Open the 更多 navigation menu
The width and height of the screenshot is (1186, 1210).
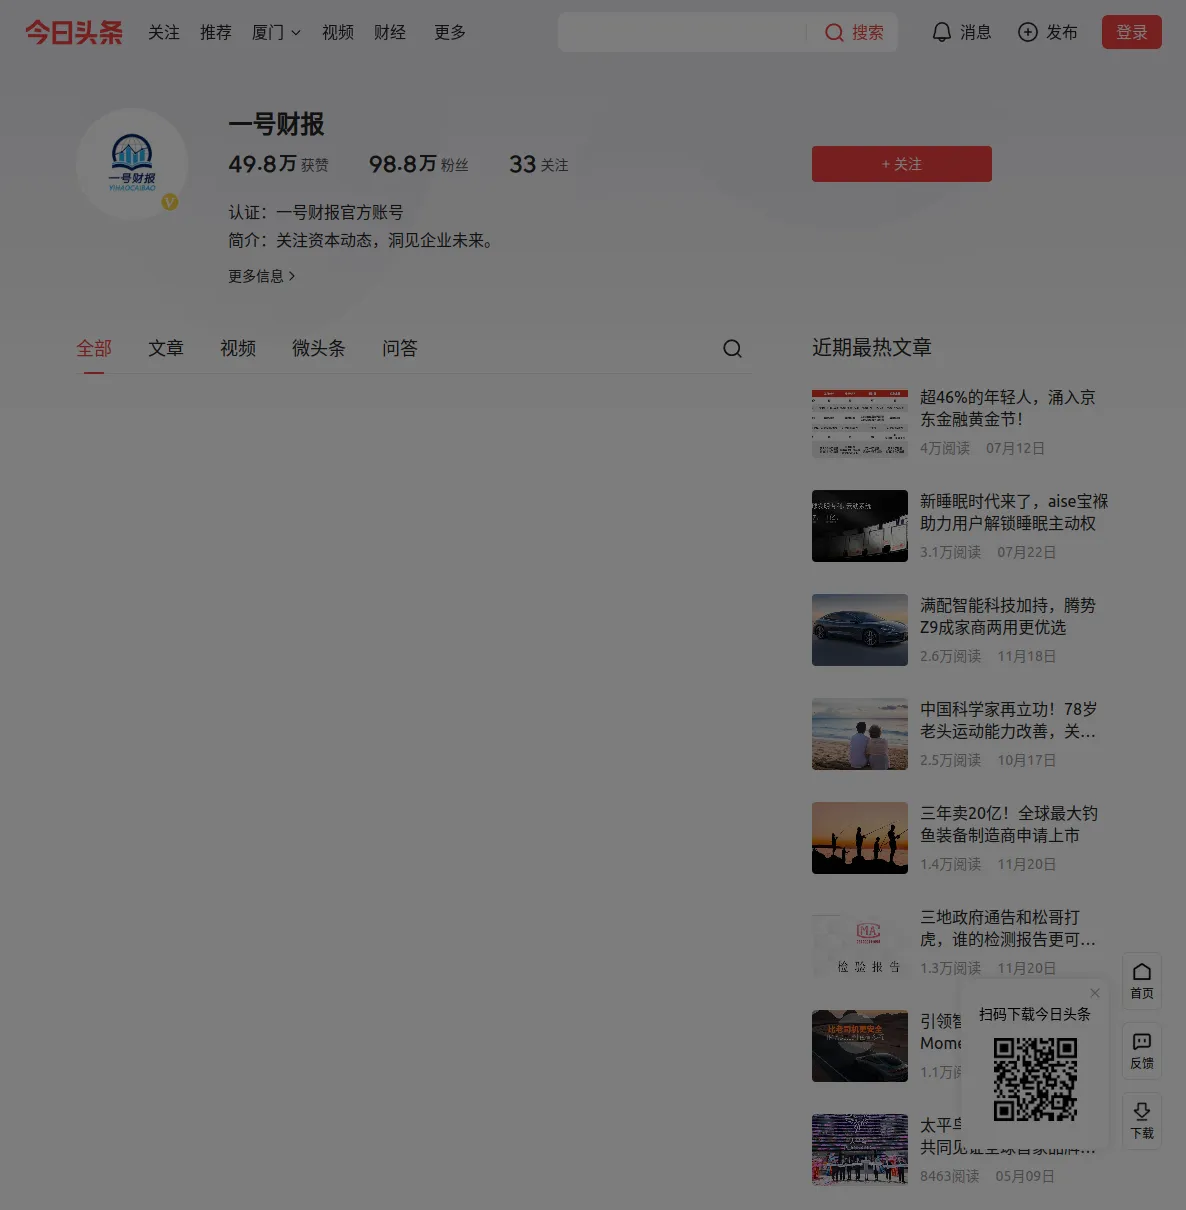[x=450, y=32]
